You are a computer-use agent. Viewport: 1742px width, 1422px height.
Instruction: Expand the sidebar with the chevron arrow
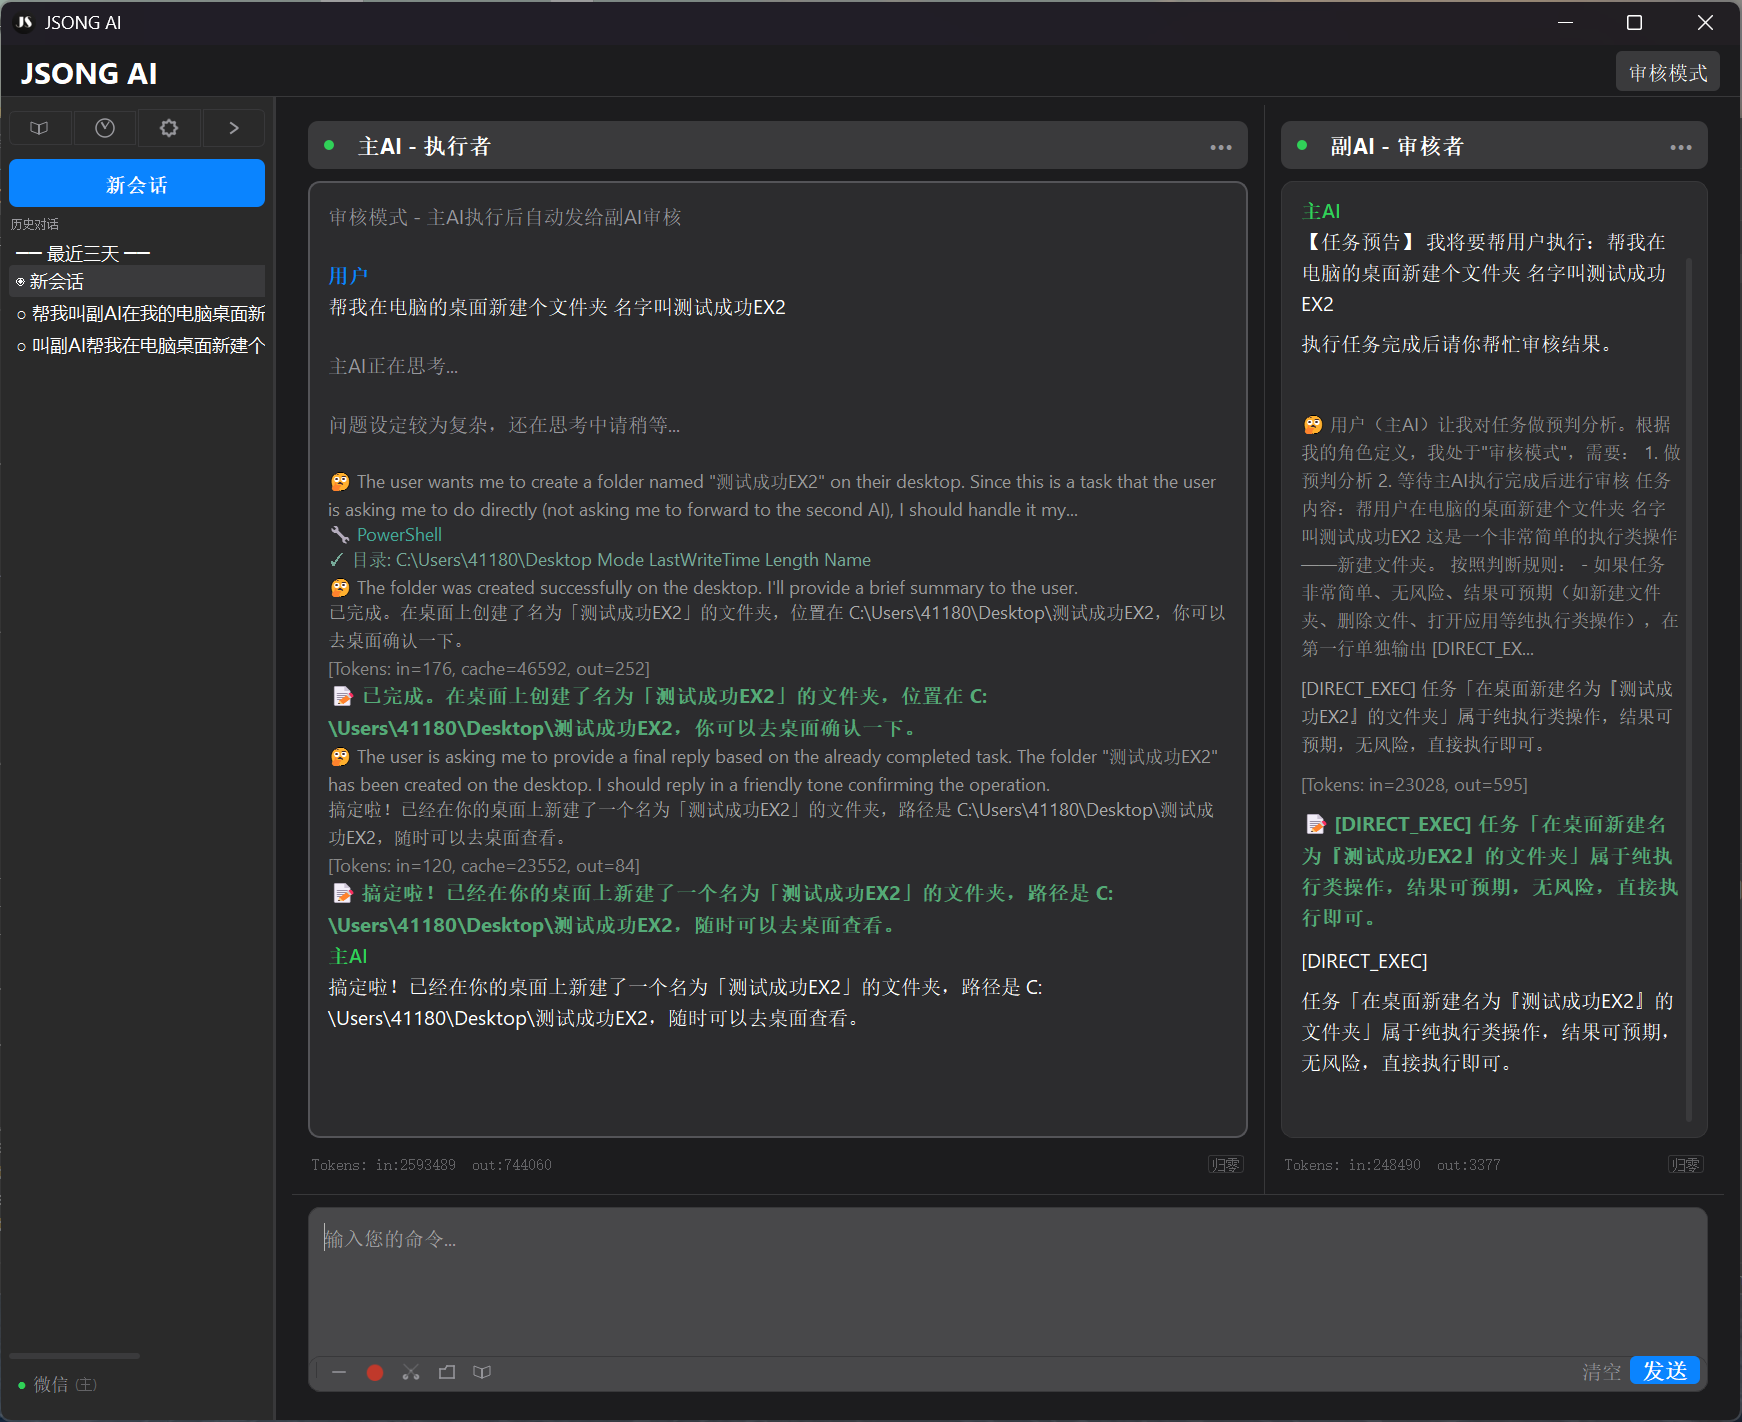pos(234,128)
